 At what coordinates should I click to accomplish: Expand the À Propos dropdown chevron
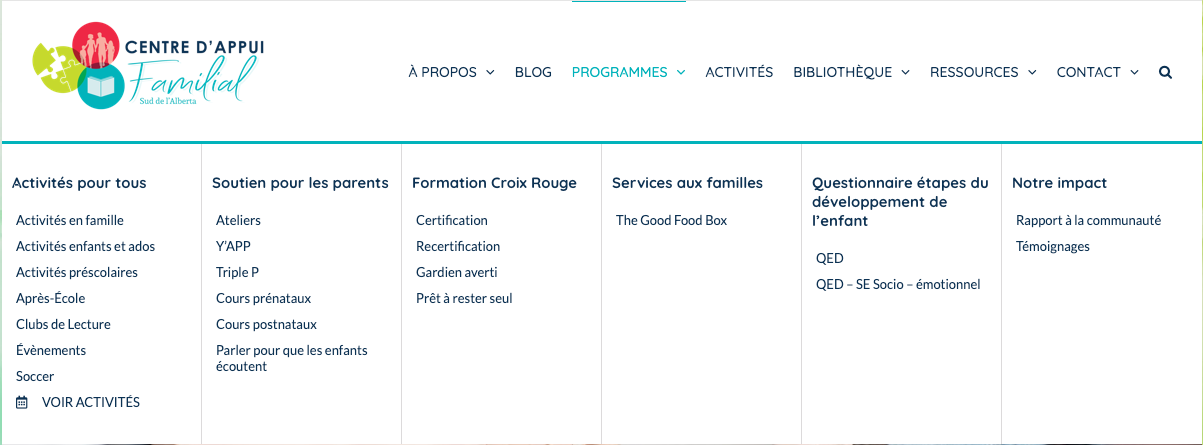pos(490,72)
